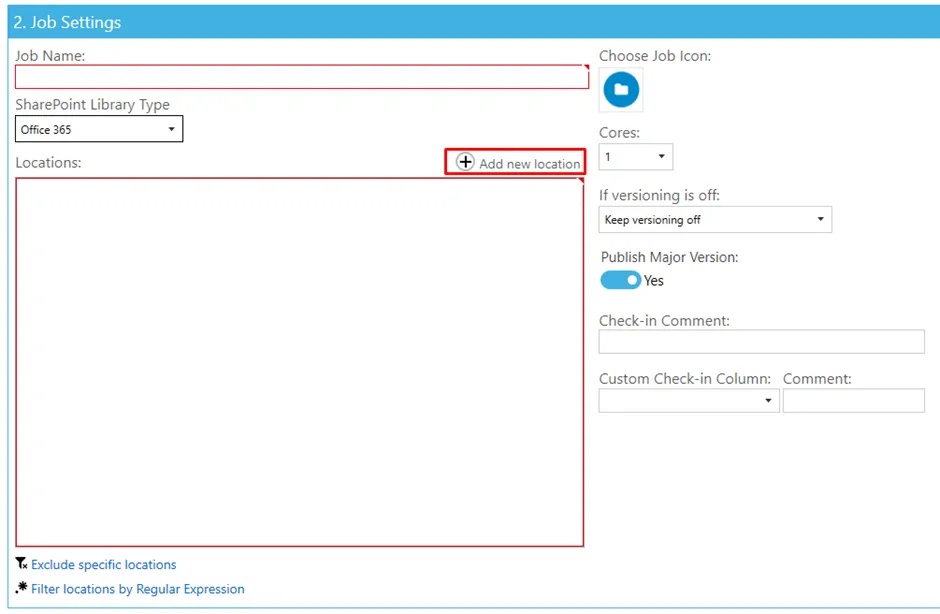
Task: Open the If versioning is off dropdown
Action: (x=715, y=220)
